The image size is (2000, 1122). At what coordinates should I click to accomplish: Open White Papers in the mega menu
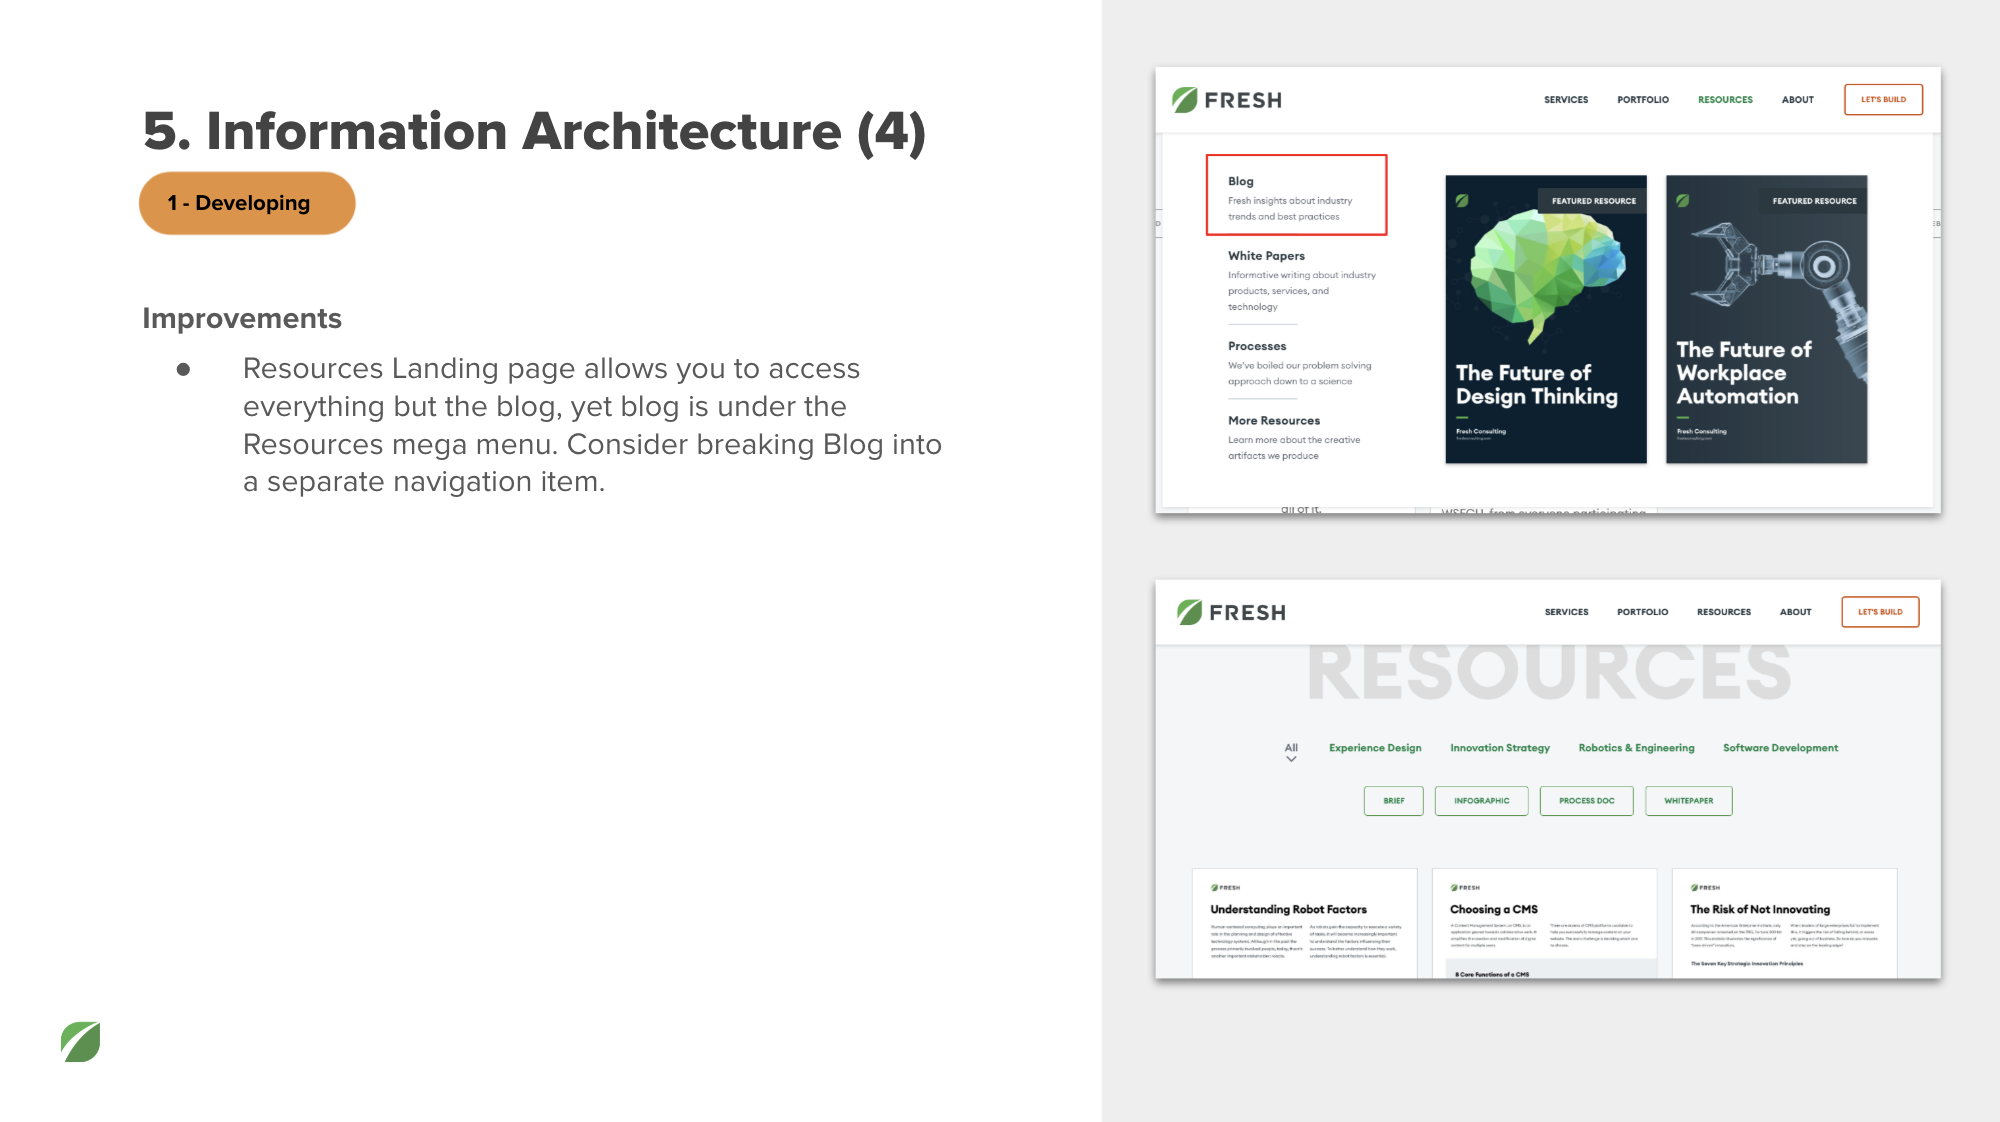point(1266,256)
